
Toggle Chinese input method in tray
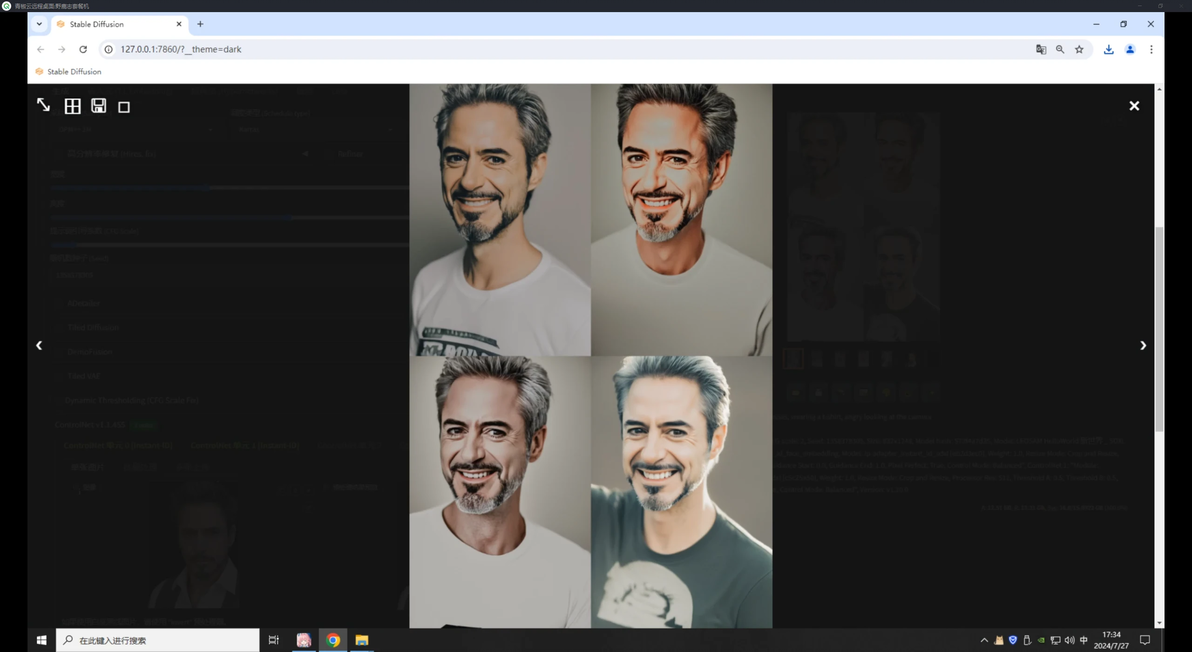1083,640
